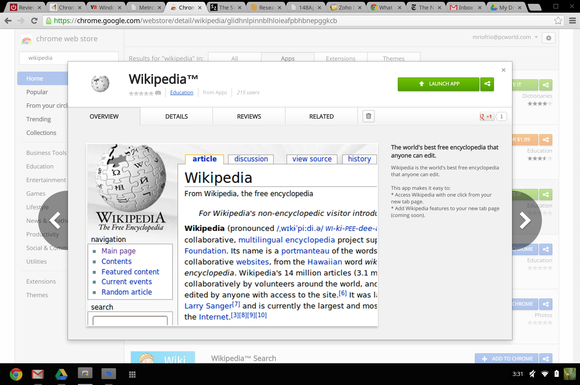Click the Wikipedia screenshot preview image

232,235
